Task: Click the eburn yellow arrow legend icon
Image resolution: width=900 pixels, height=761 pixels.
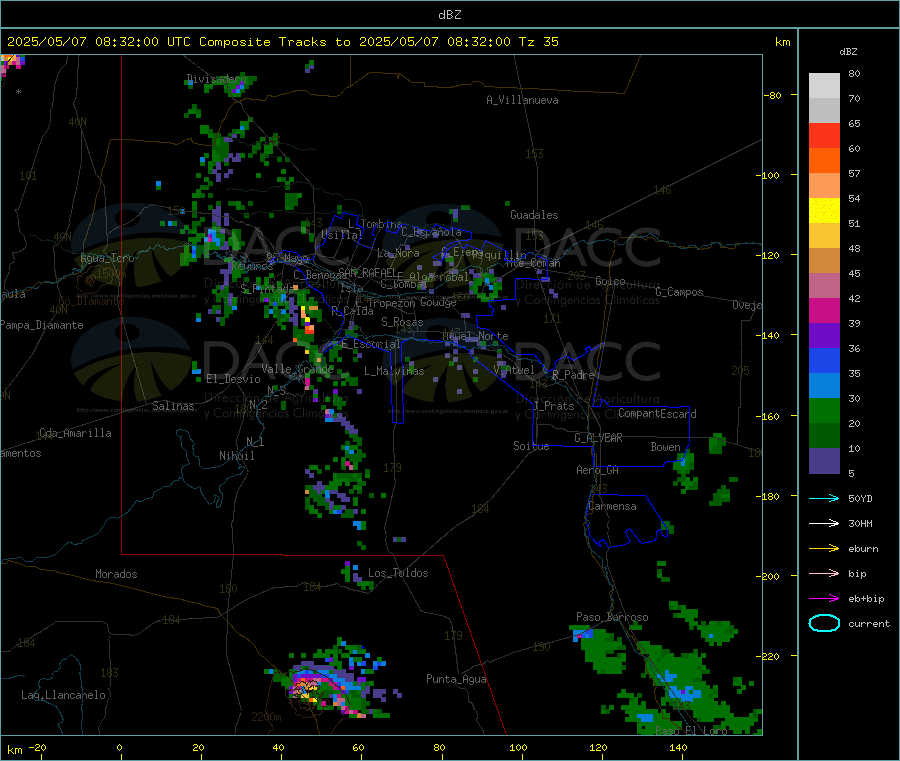Action: (824, 549)
